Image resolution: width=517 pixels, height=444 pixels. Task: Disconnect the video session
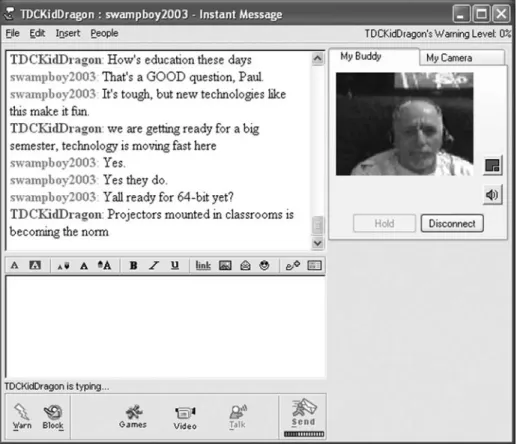pos(452,223)
